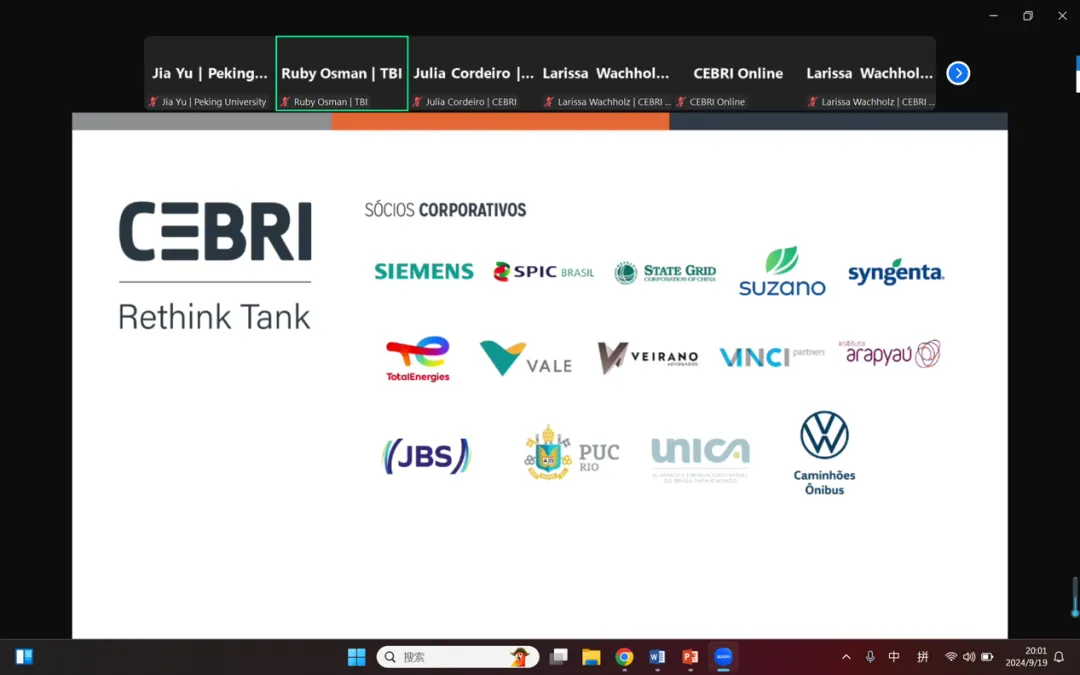Viewport: 1080px width, 675px height.
Task: Open Task View on the taskbar
Action: tap(558, 657)
